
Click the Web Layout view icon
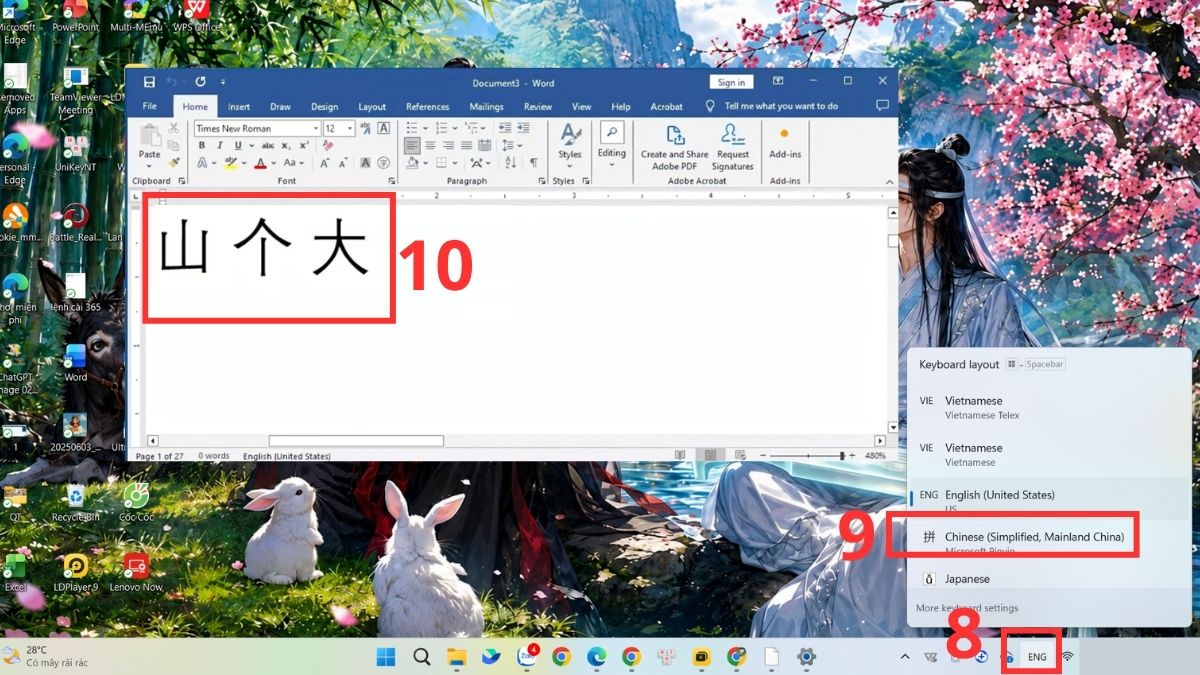[x=738, y=456]
